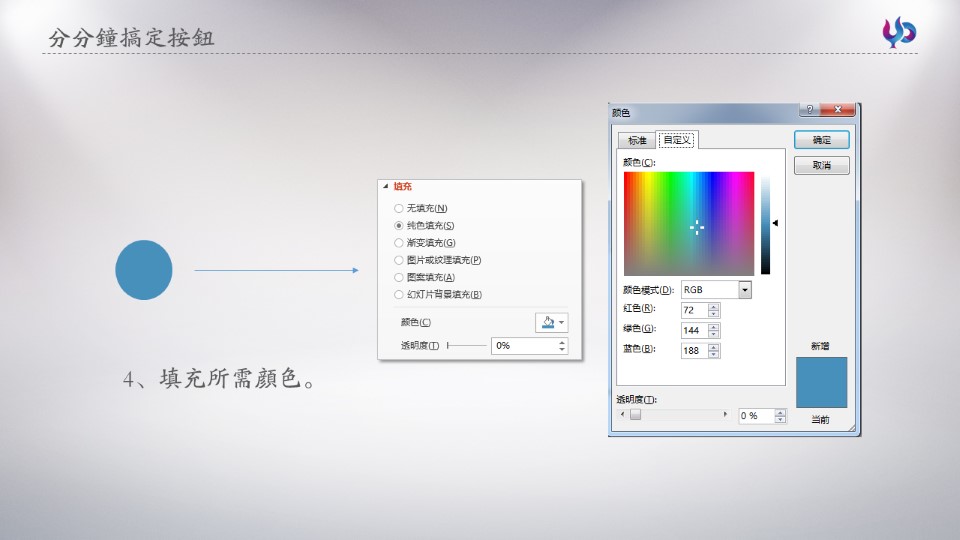Viewport: 960px width, 540px height.
Task: Select the 自定义 tab
Action: tap(677, 140)
